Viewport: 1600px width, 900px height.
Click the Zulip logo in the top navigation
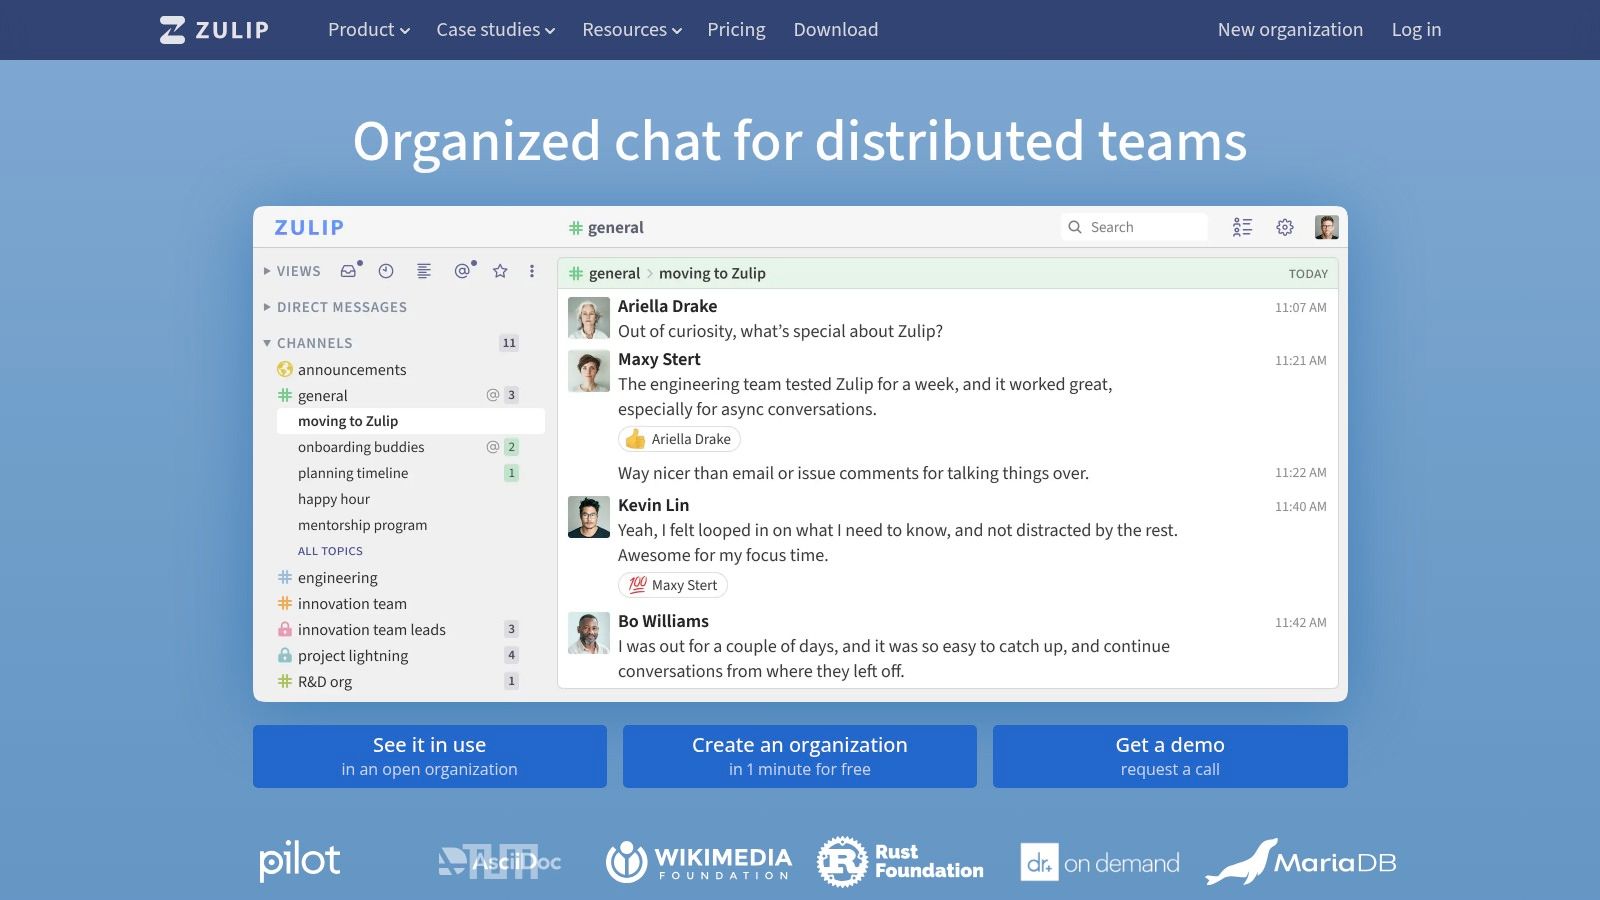pos(214,30)
